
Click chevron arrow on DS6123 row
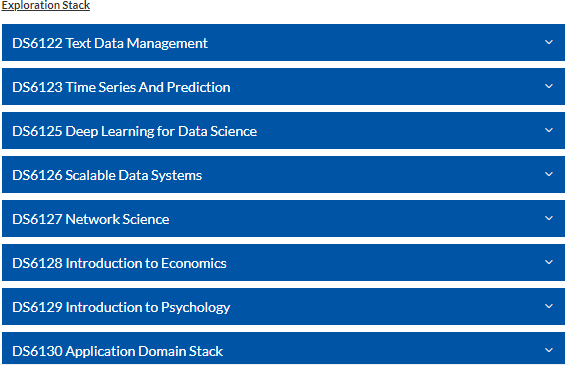[549, 86]
